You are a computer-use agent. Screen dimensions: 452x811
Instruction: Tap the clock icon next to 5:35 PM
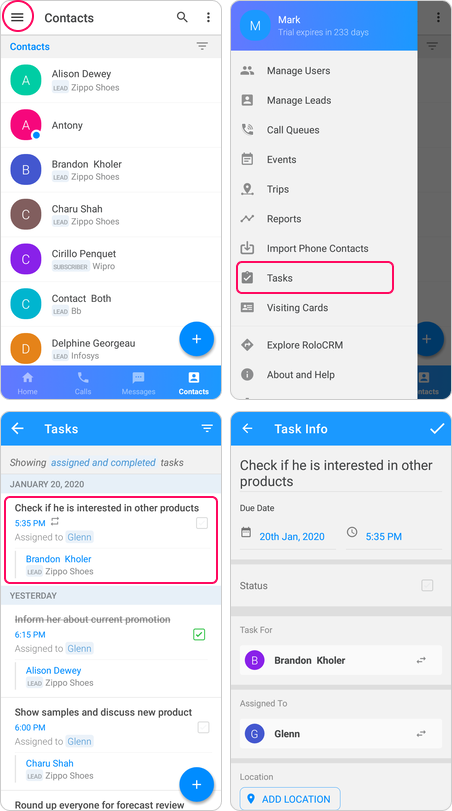(x=352, y=532)
